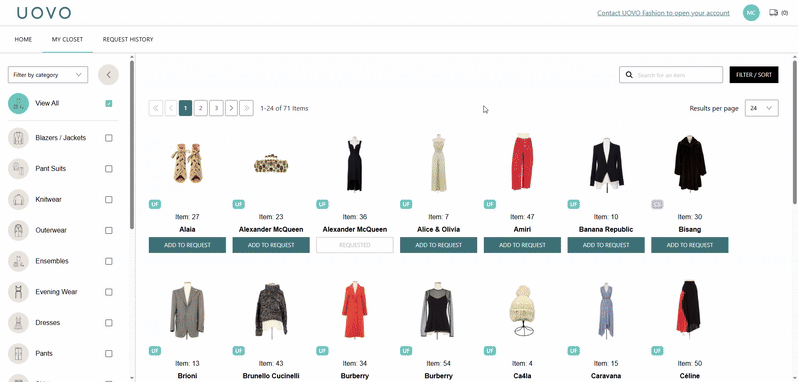Go to previous page of results
Screen dimensions: 798x382
171,108
